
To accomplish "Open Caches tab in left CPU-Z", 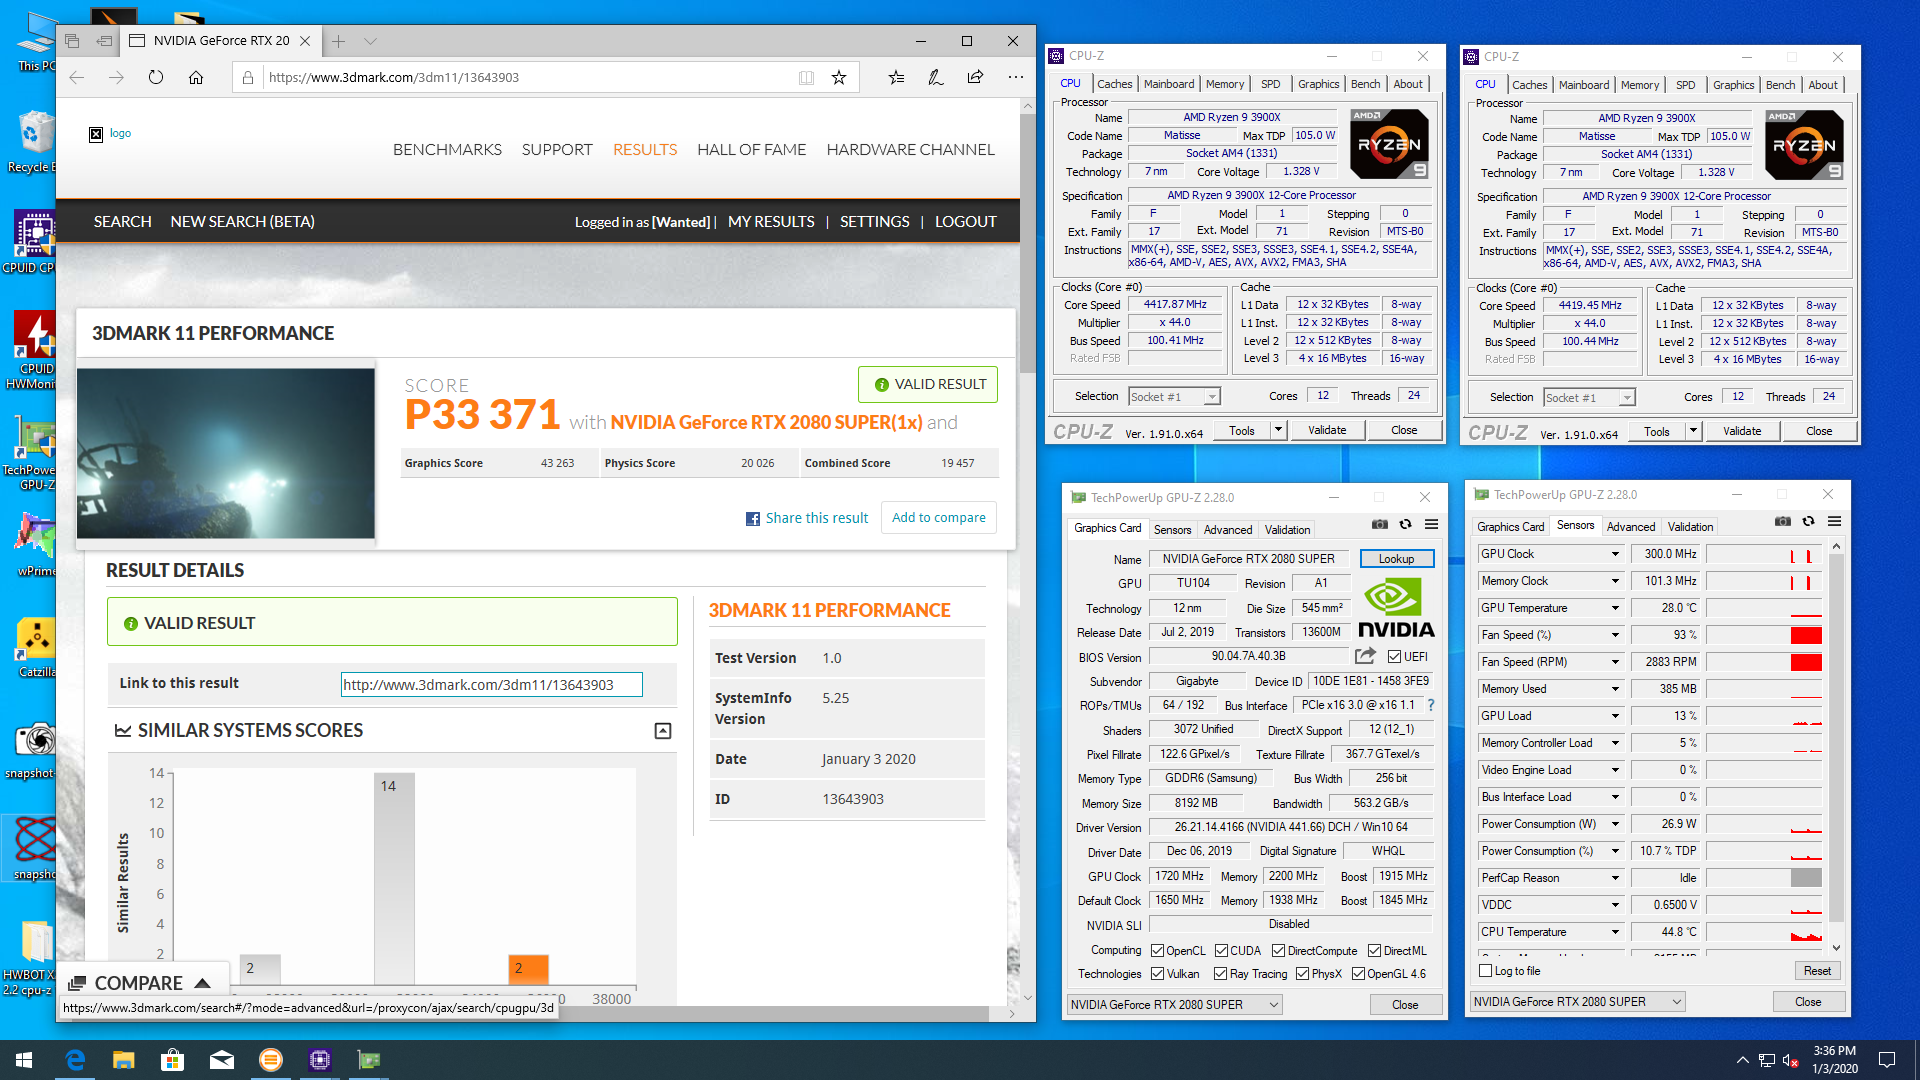I will [1114, 84].
